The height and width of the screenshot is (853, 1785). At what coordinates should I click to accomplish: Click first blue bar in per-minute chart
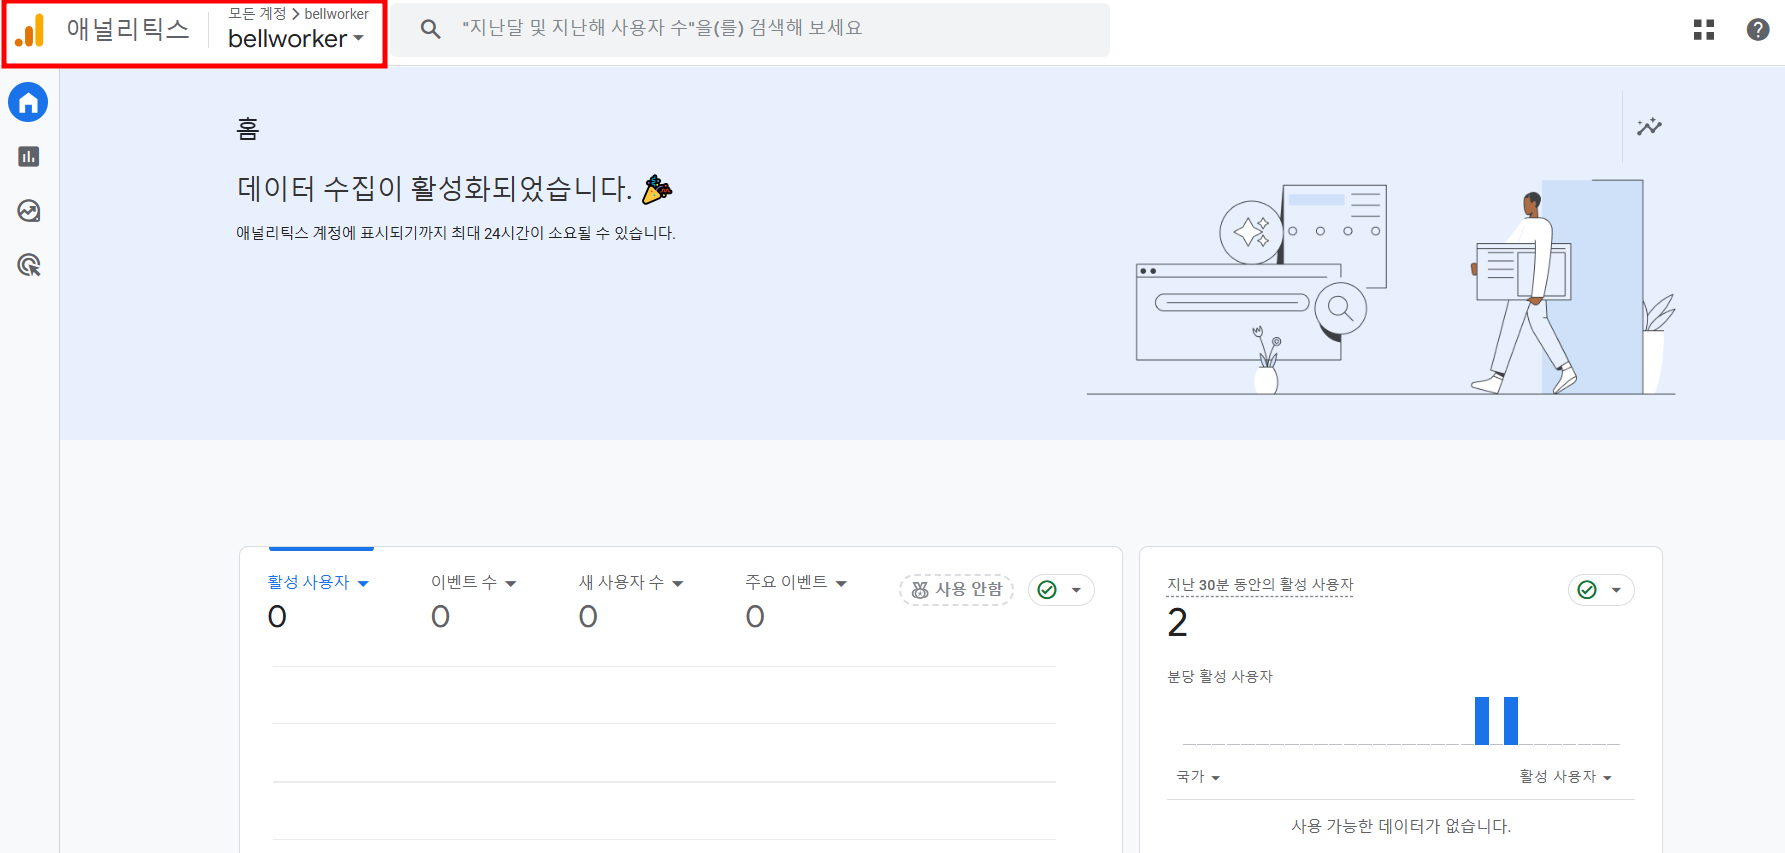coord(1482,721)
